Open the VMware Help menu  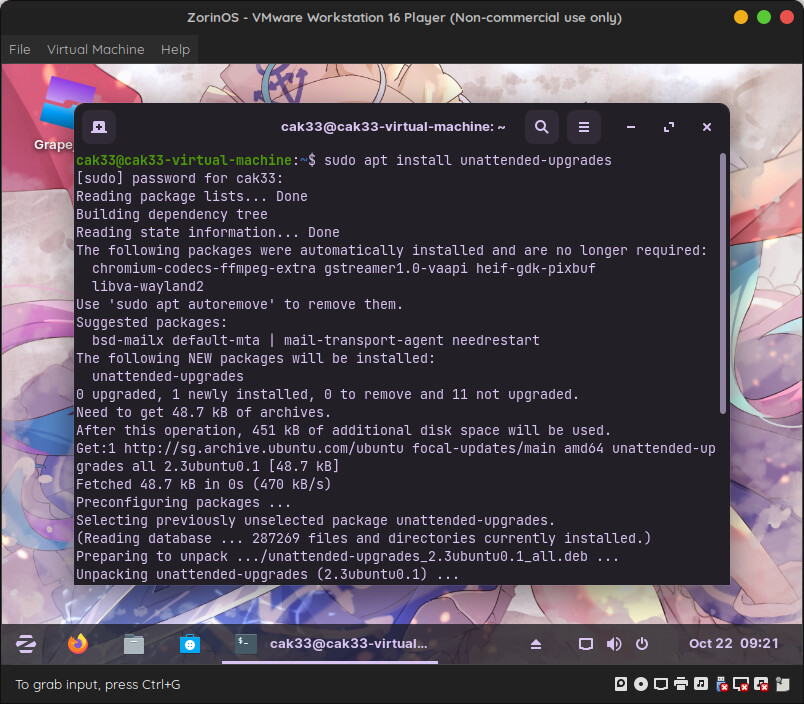(x=175, y=49)
